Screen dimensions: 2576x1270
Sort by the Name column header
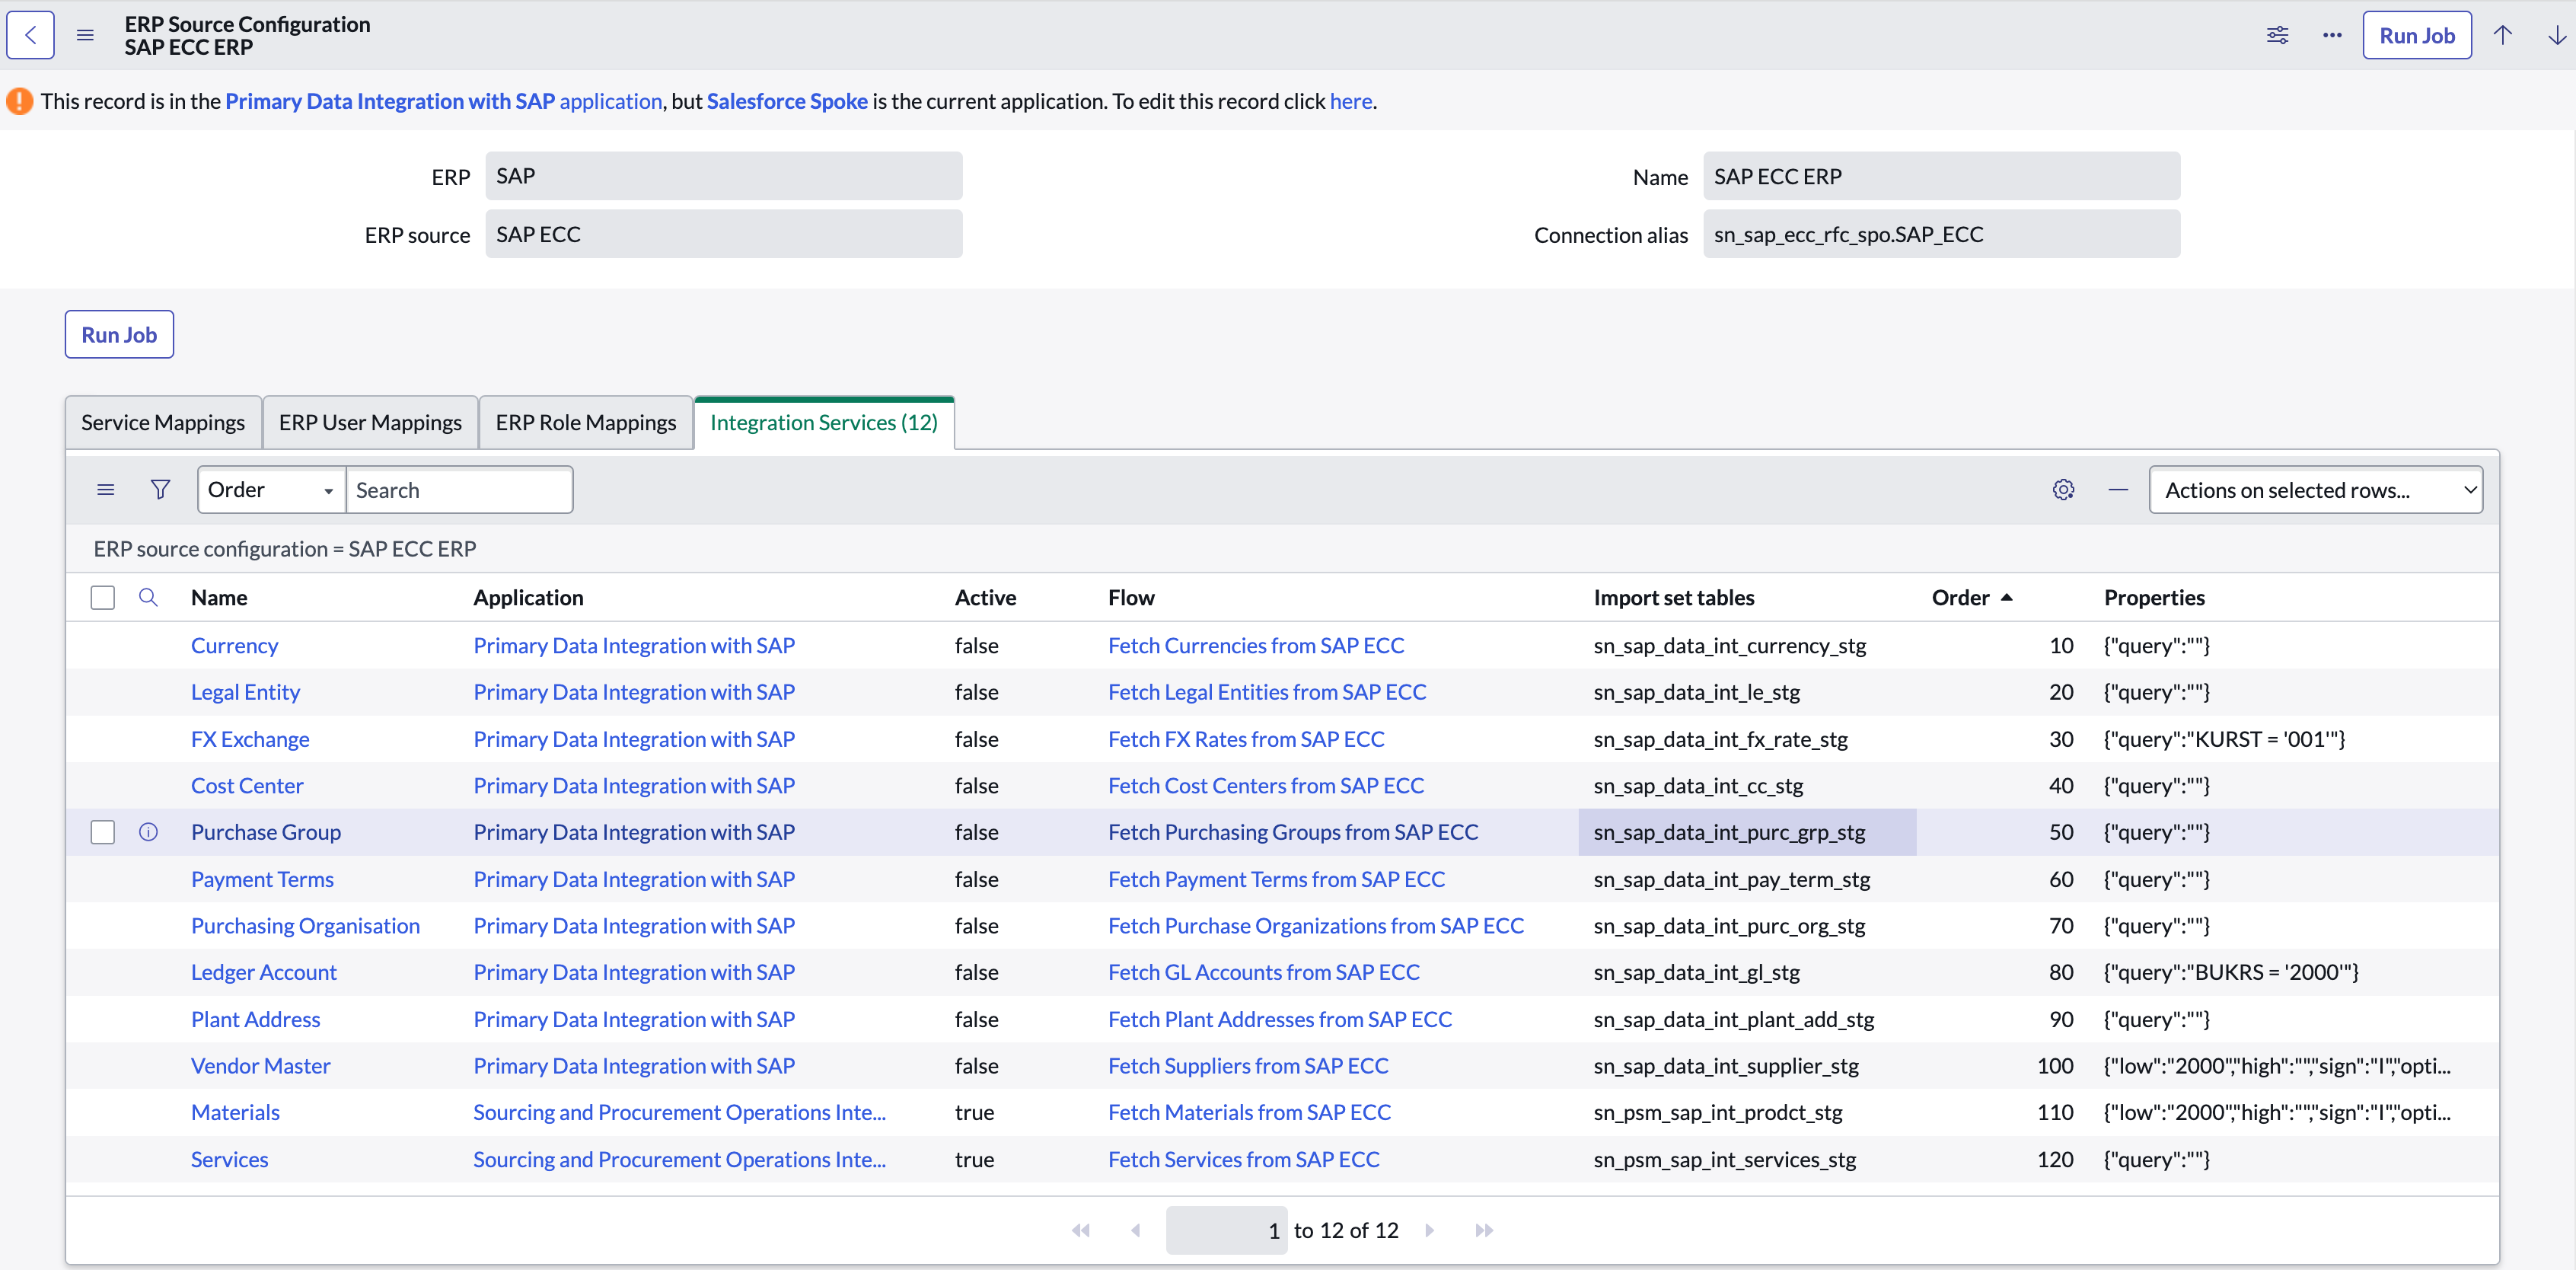219,597
